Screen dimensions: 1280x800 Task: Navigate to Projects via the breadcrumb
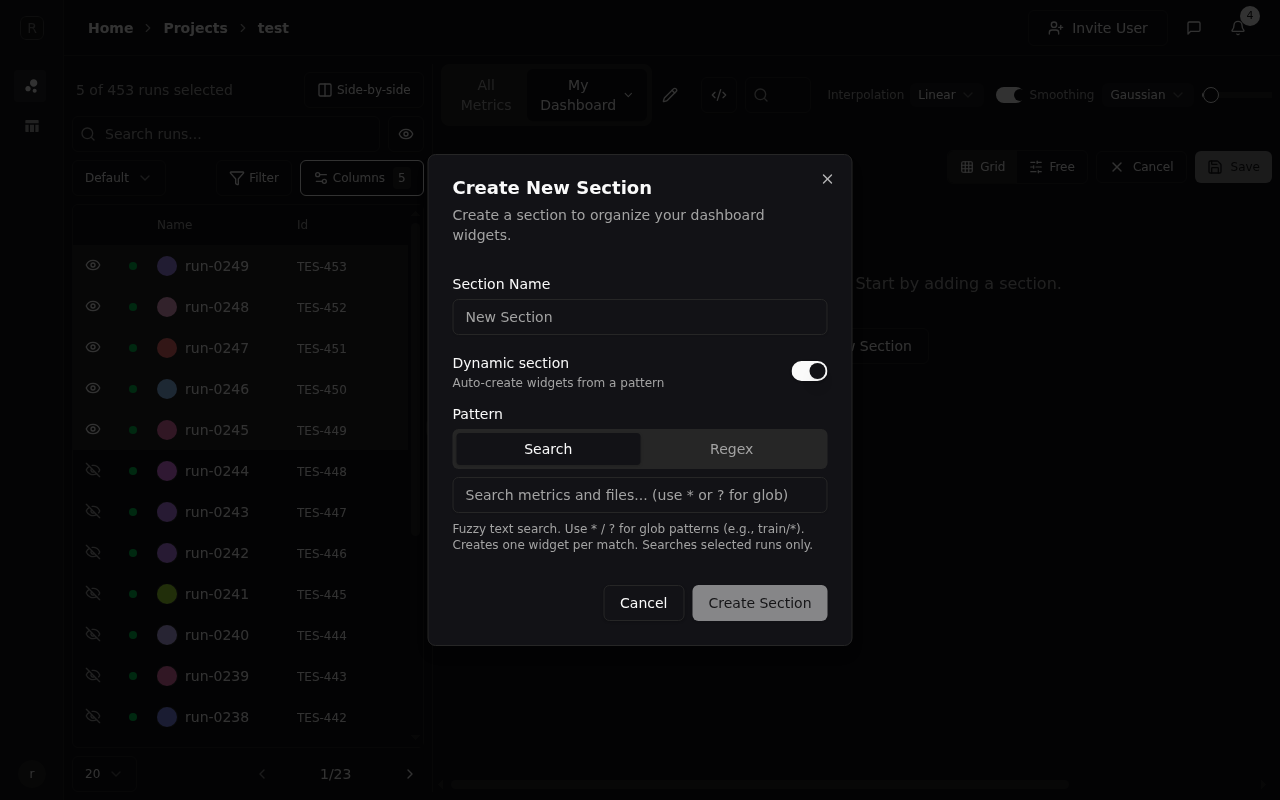pos(195,27)
